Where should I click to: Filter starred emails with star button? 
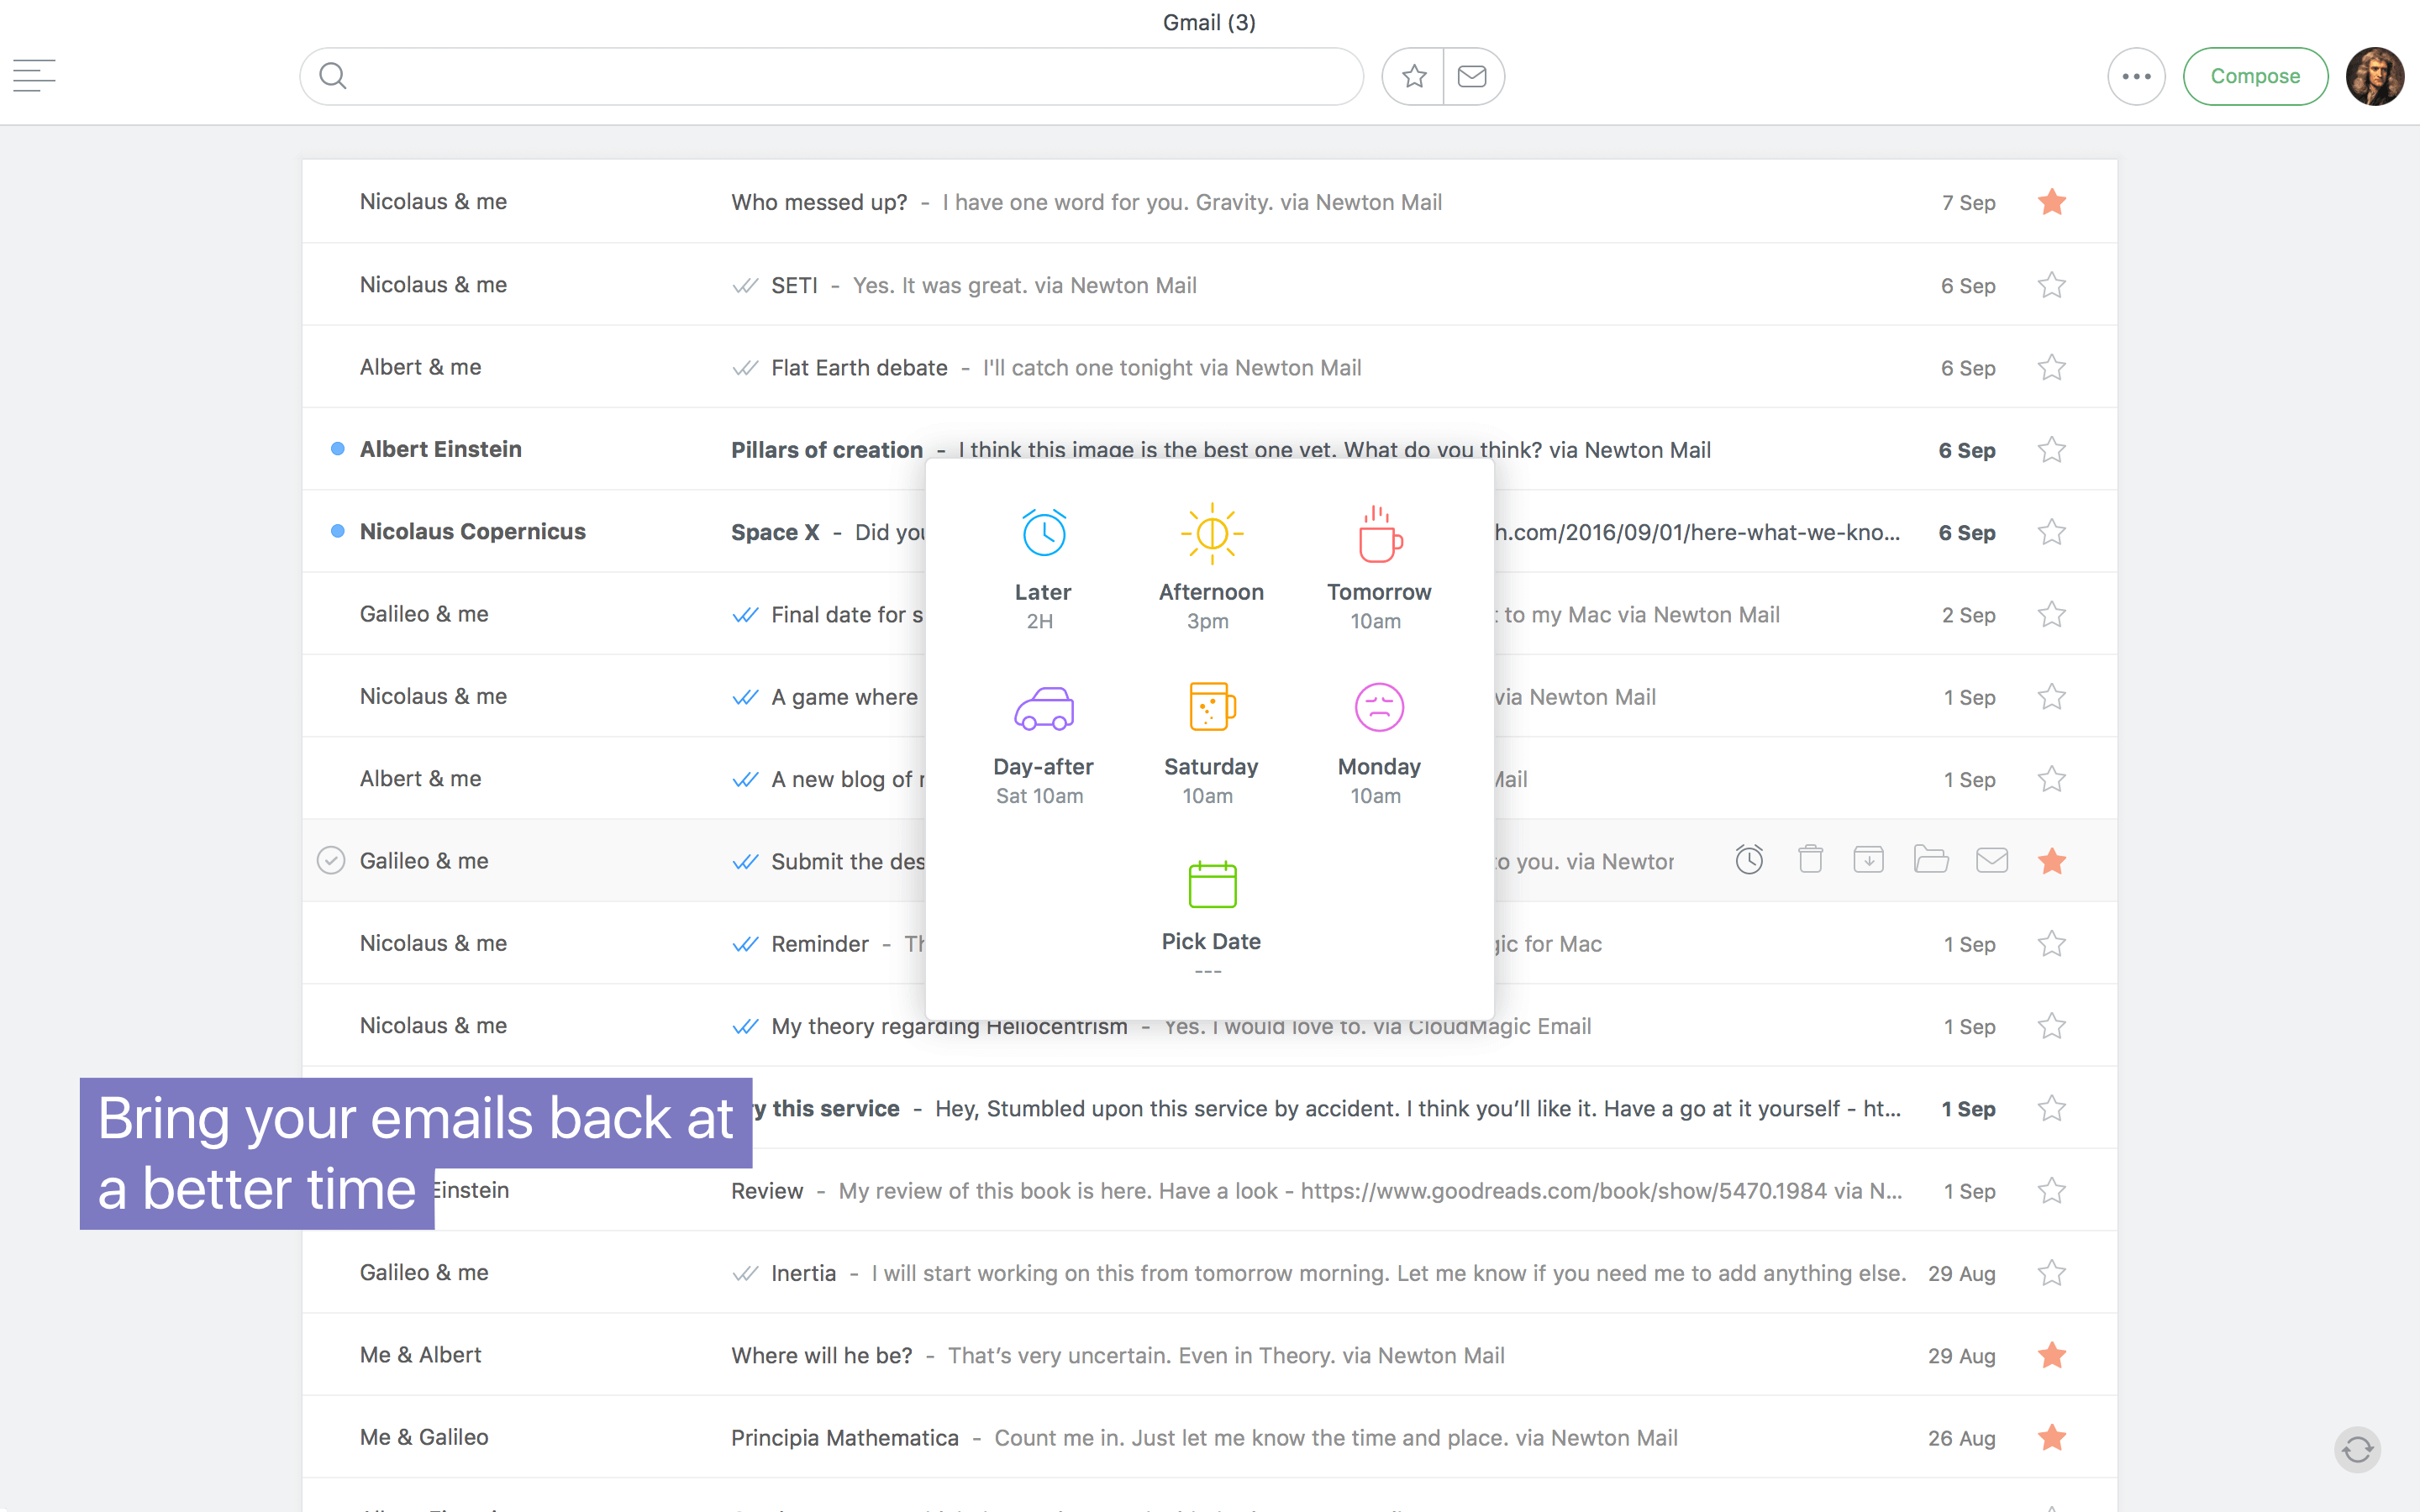1413,76
